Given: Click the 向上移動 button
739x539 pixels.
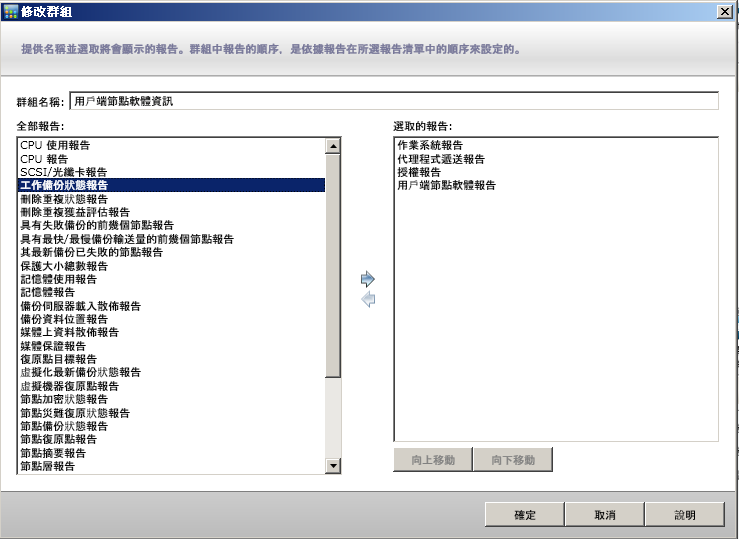Looking at the screenshot, I should coord(433,460).
